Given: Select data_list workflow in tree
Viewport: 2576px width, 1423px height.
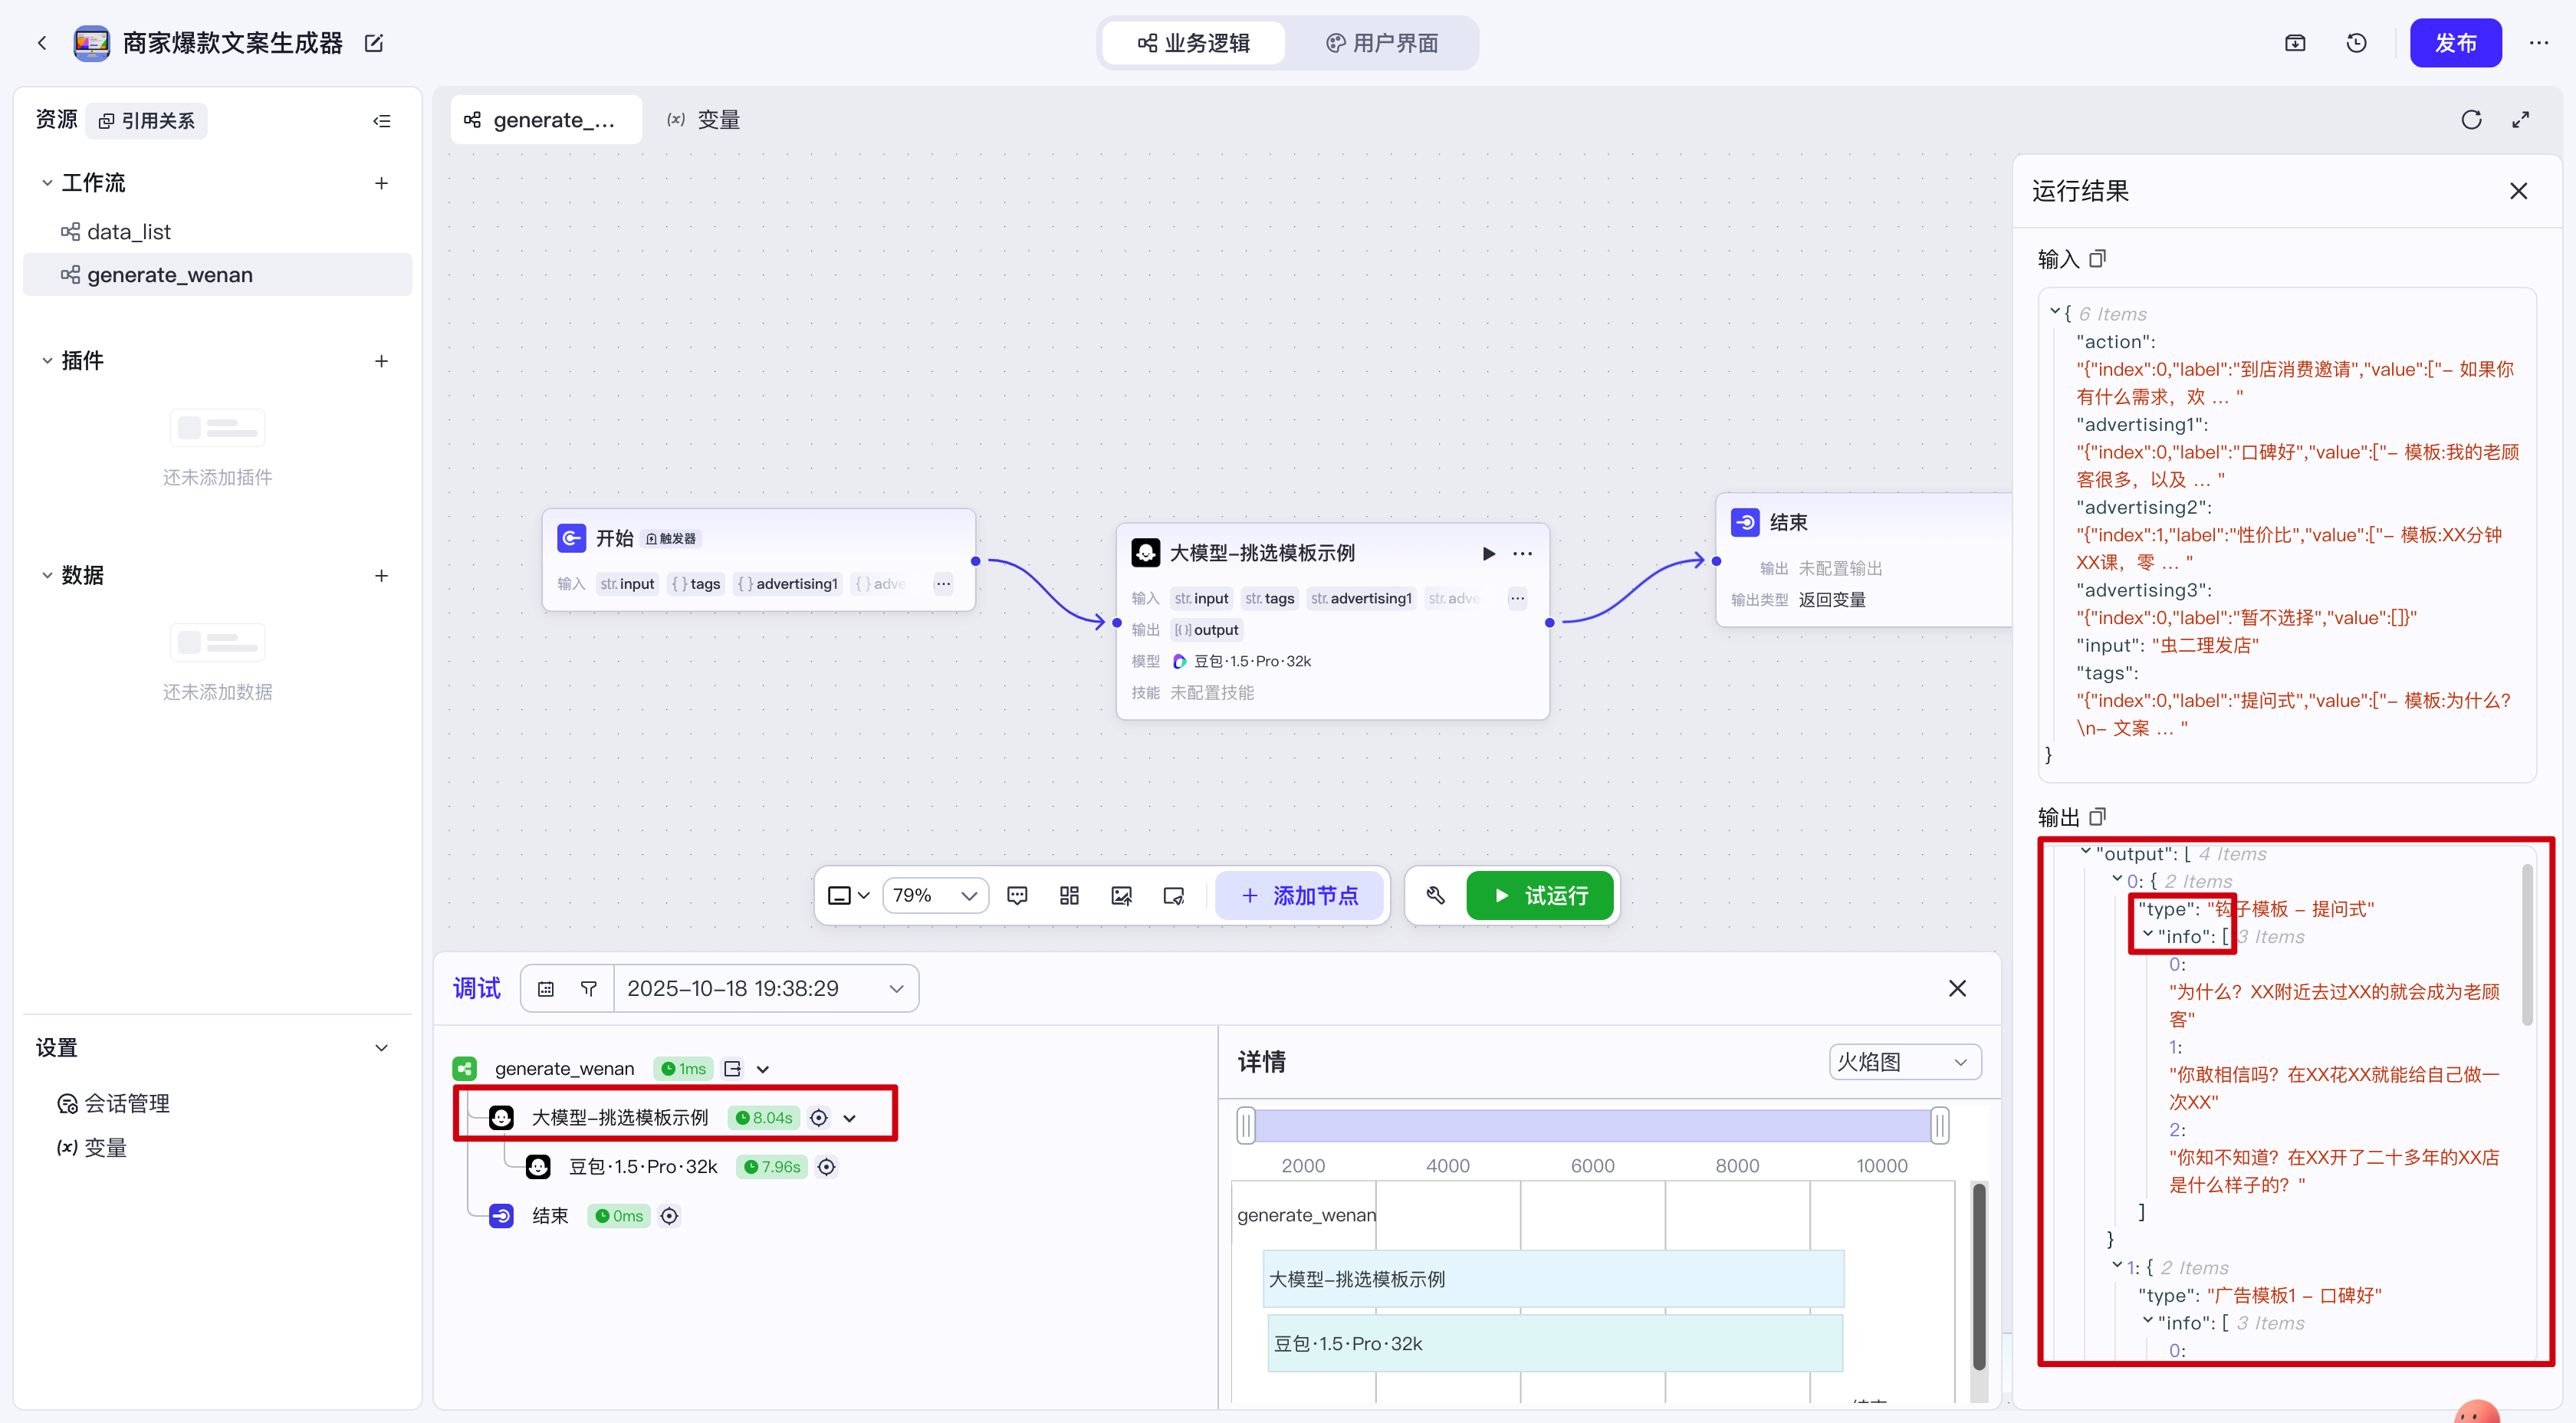Looking at the screenshot, I should click(129, 232).
